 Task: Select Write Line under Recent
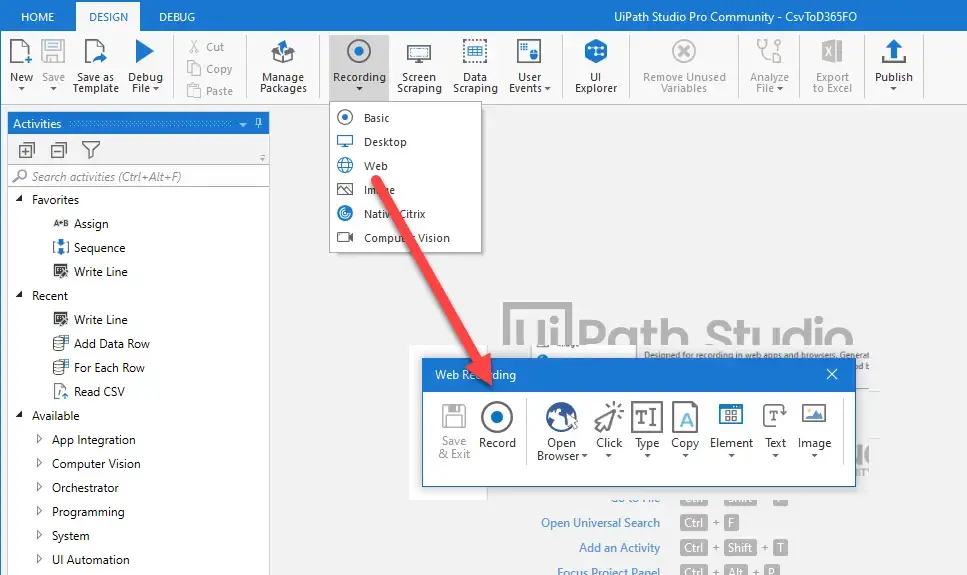90,320
